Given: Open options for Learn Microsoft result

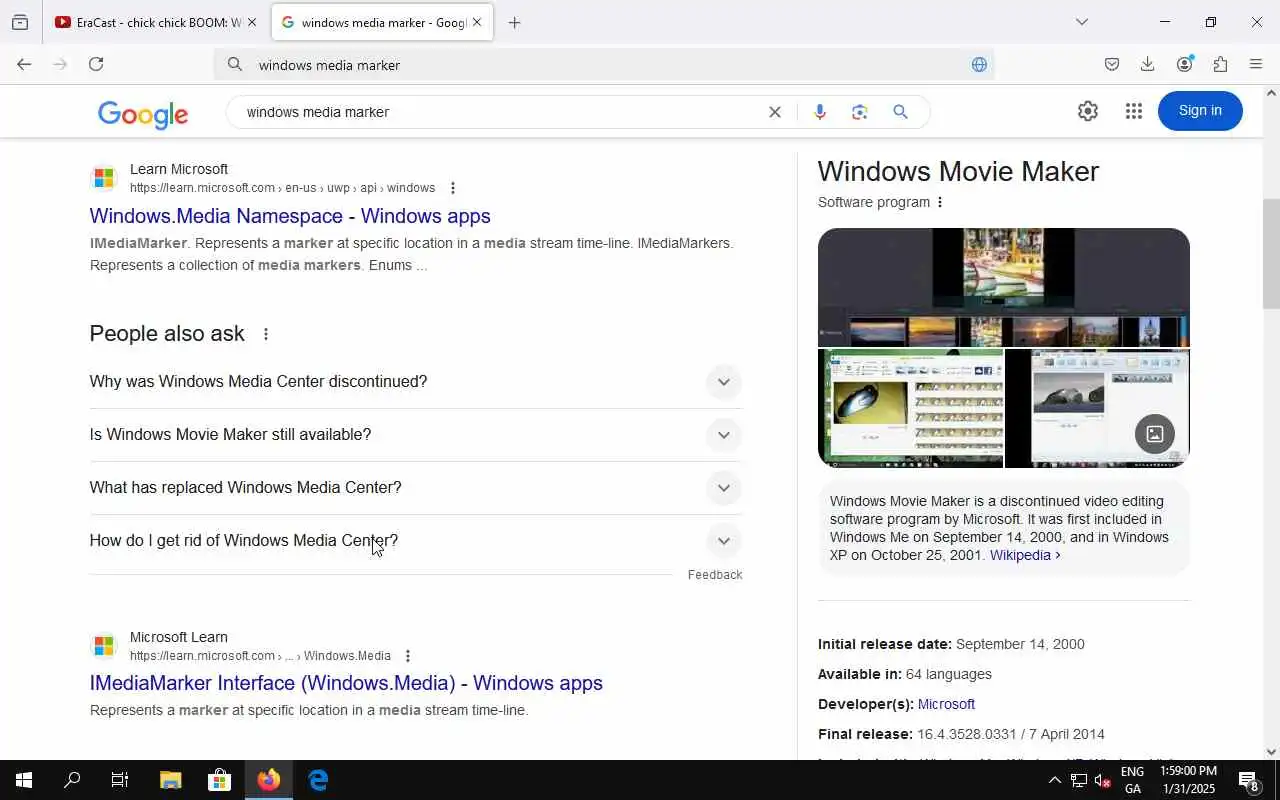Looking at the screenshot, I should pyautogui.click(x=453, y=188).
